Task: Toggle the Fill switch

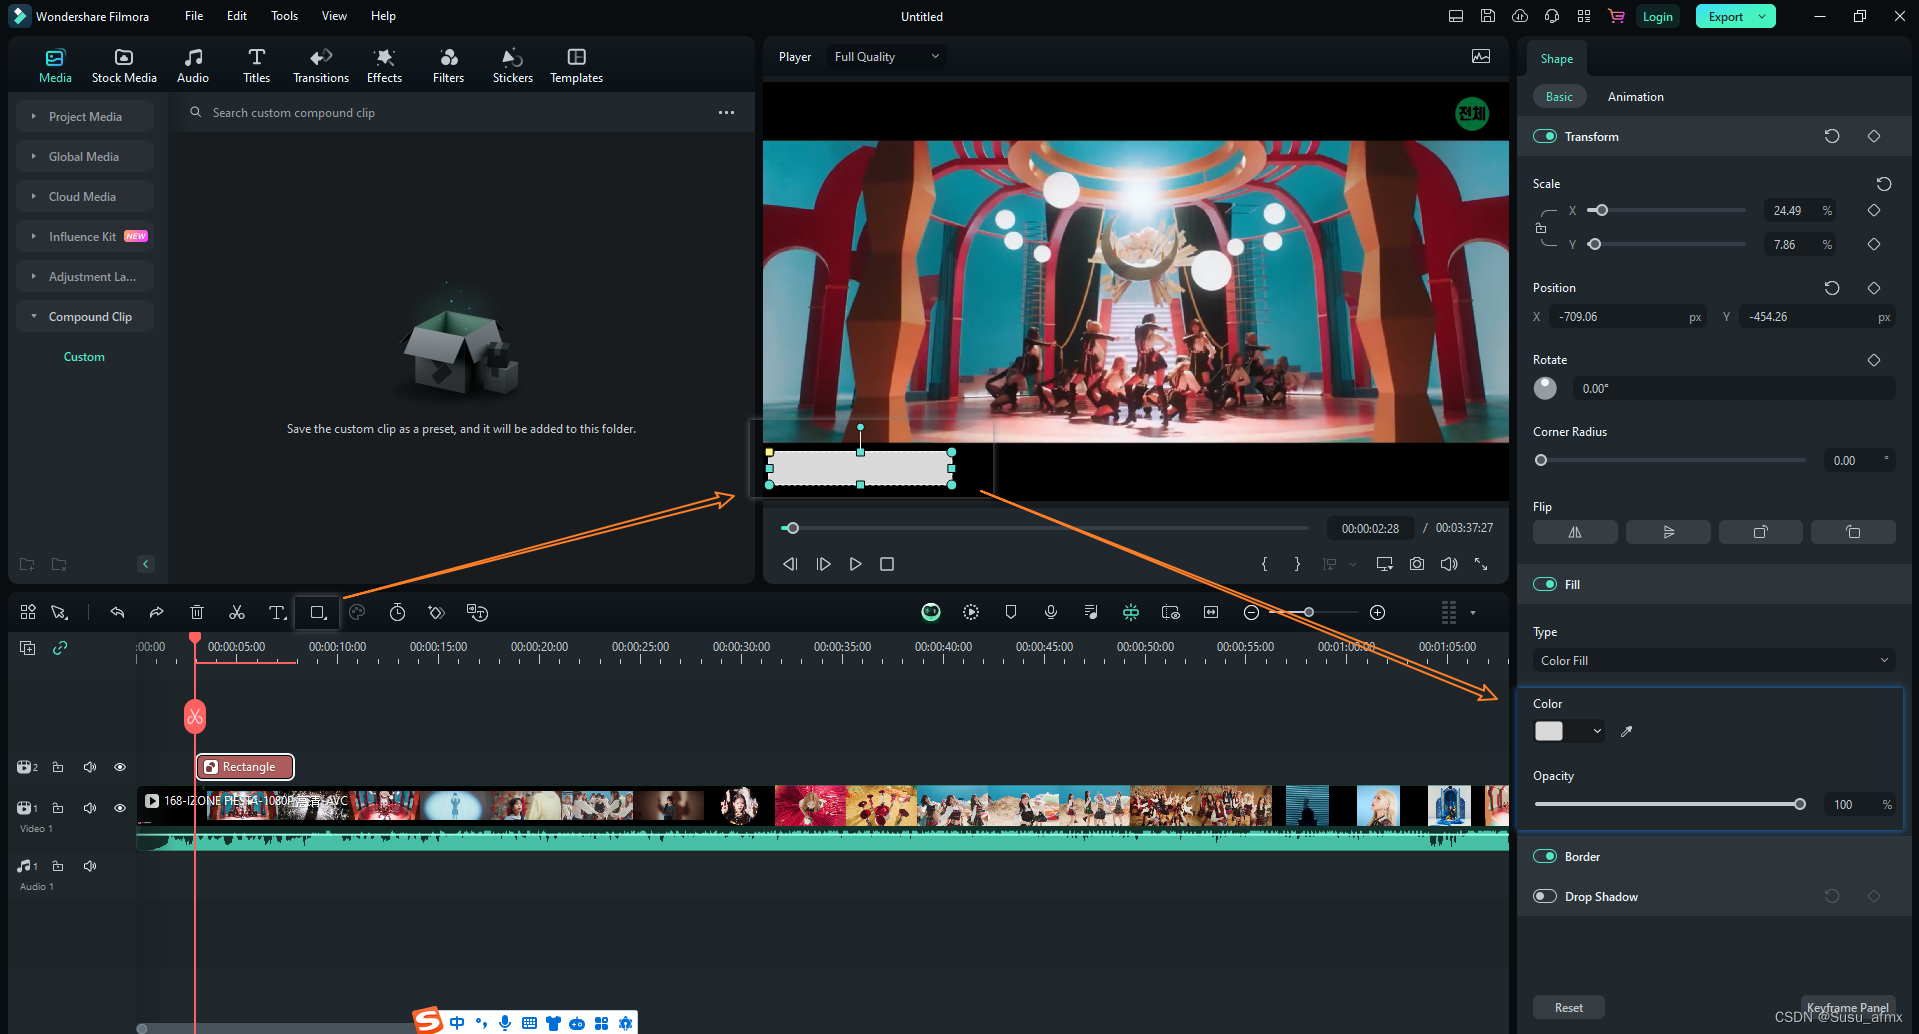Action: [x=1545, y=584]
